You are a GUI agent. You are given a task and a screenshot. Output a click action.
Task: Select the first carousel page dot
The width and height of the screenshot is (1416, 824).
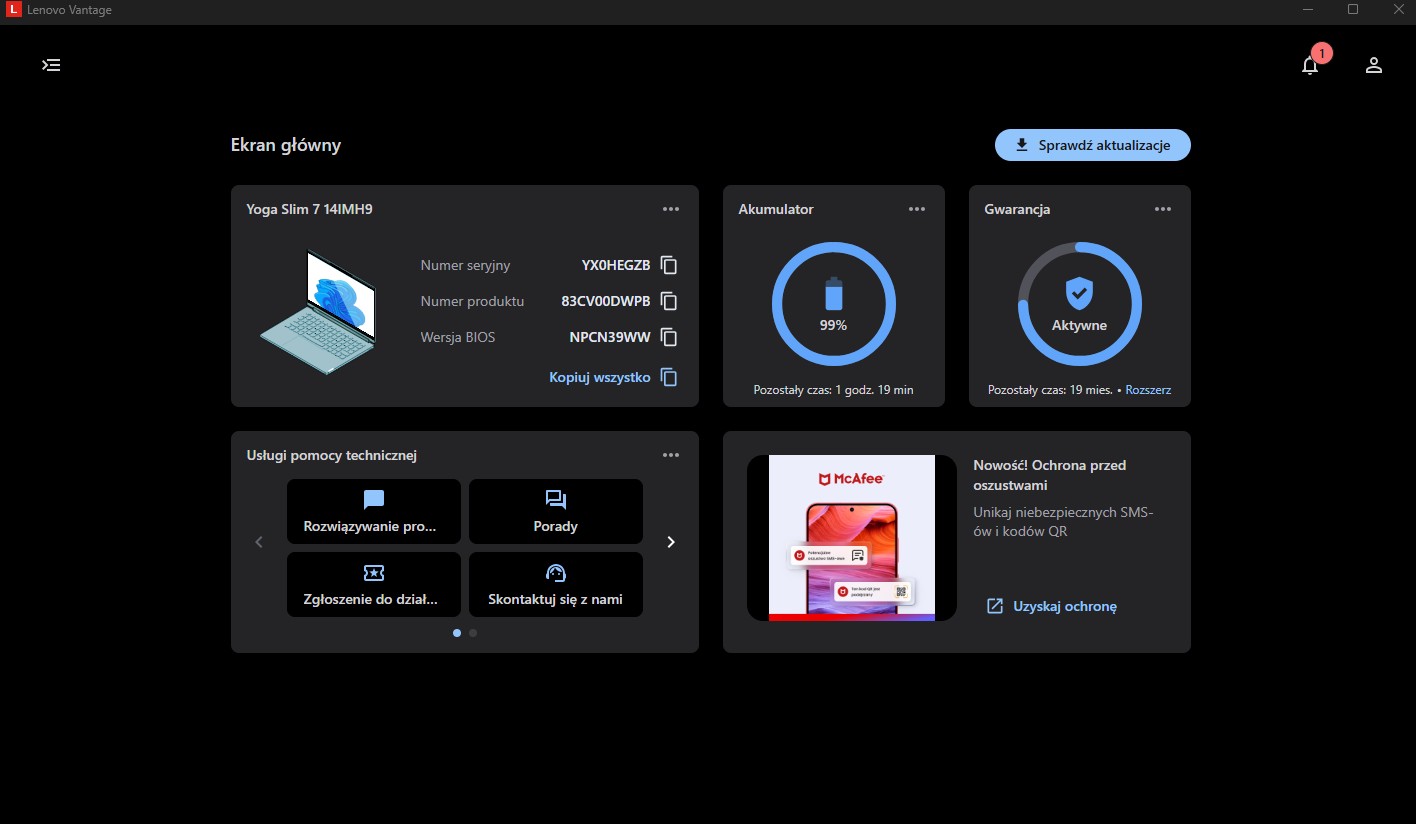457,633
